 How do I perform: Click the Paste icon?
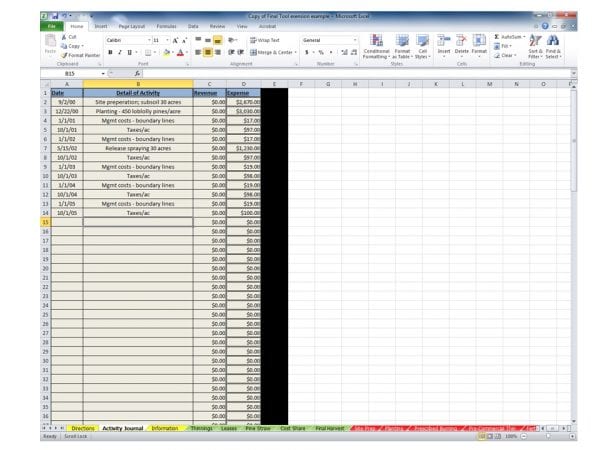point(49,47)
